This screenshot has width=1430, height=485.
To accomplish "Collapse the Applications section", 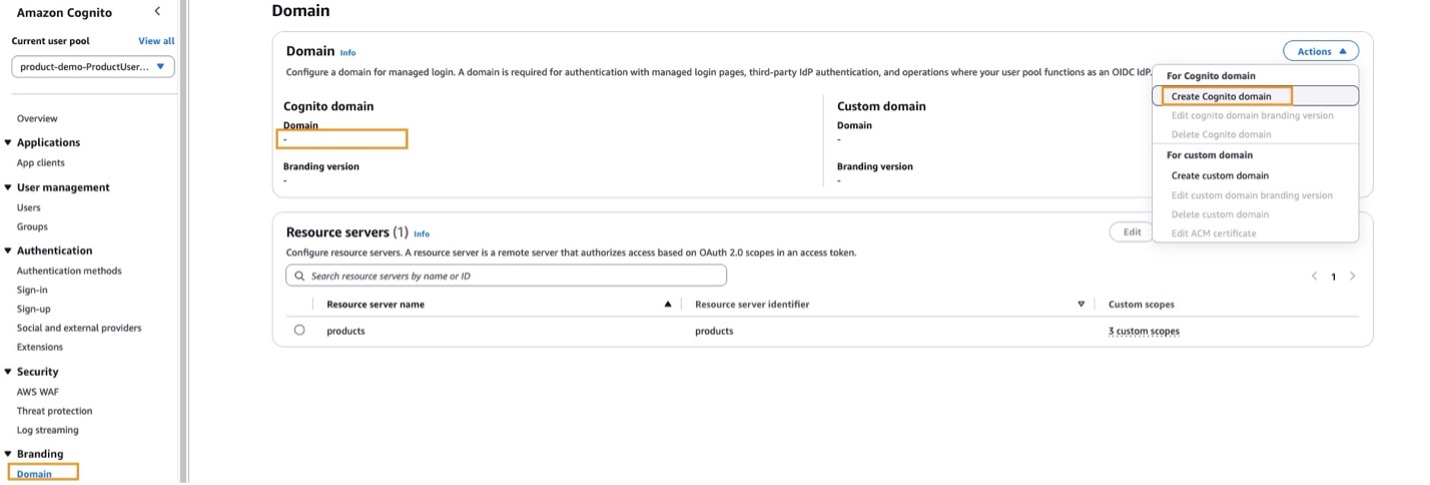I will coord(9,143).
